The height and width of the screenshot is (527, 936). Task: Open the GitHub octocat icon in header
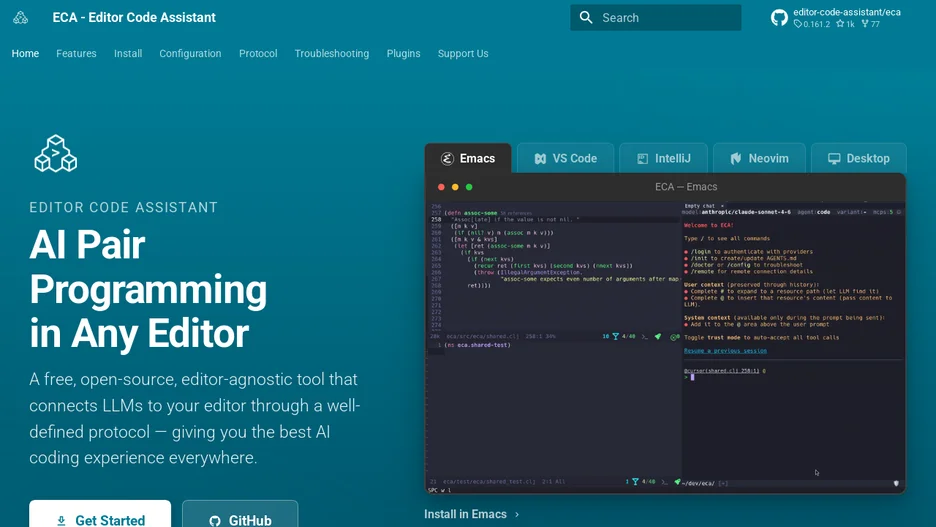pos(779,18)
